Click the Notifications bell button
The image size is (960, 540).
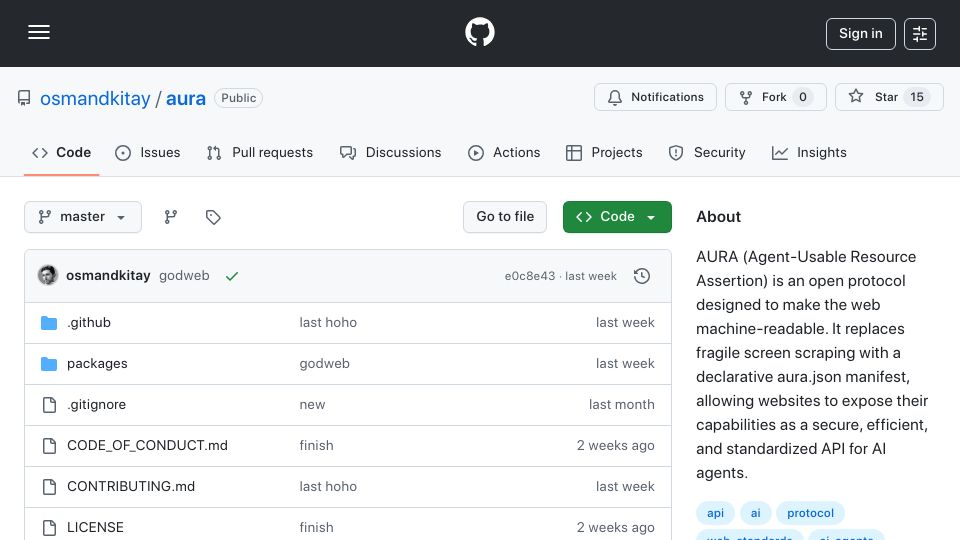pyautogui.click(x=655, y=97)
